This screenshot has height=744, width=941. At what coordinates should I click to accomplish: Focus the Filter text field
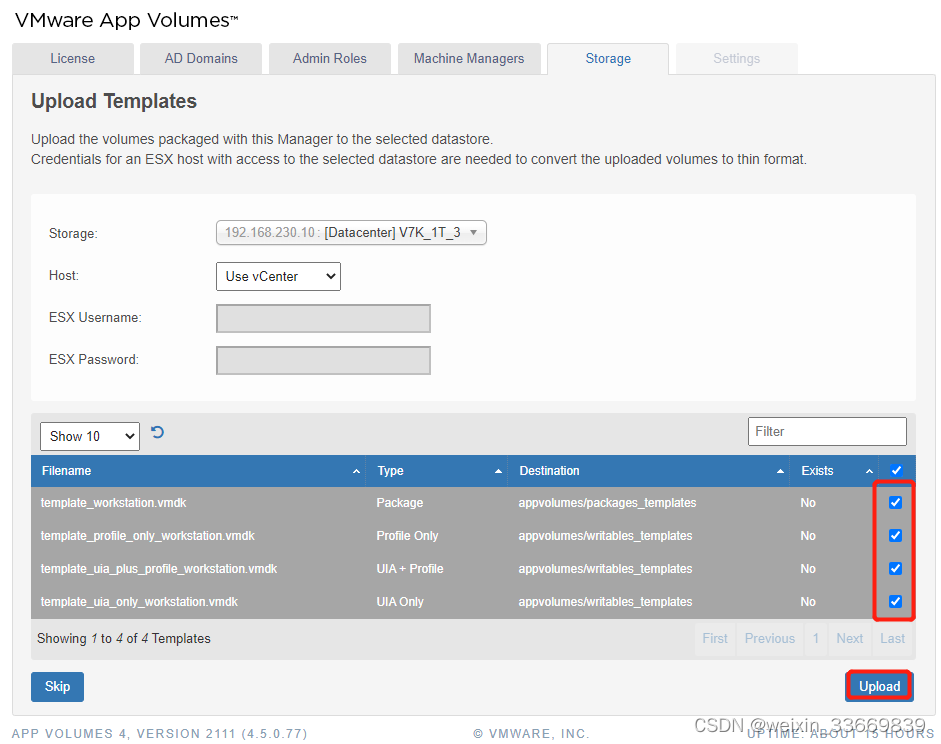click(x=827, y=431)
